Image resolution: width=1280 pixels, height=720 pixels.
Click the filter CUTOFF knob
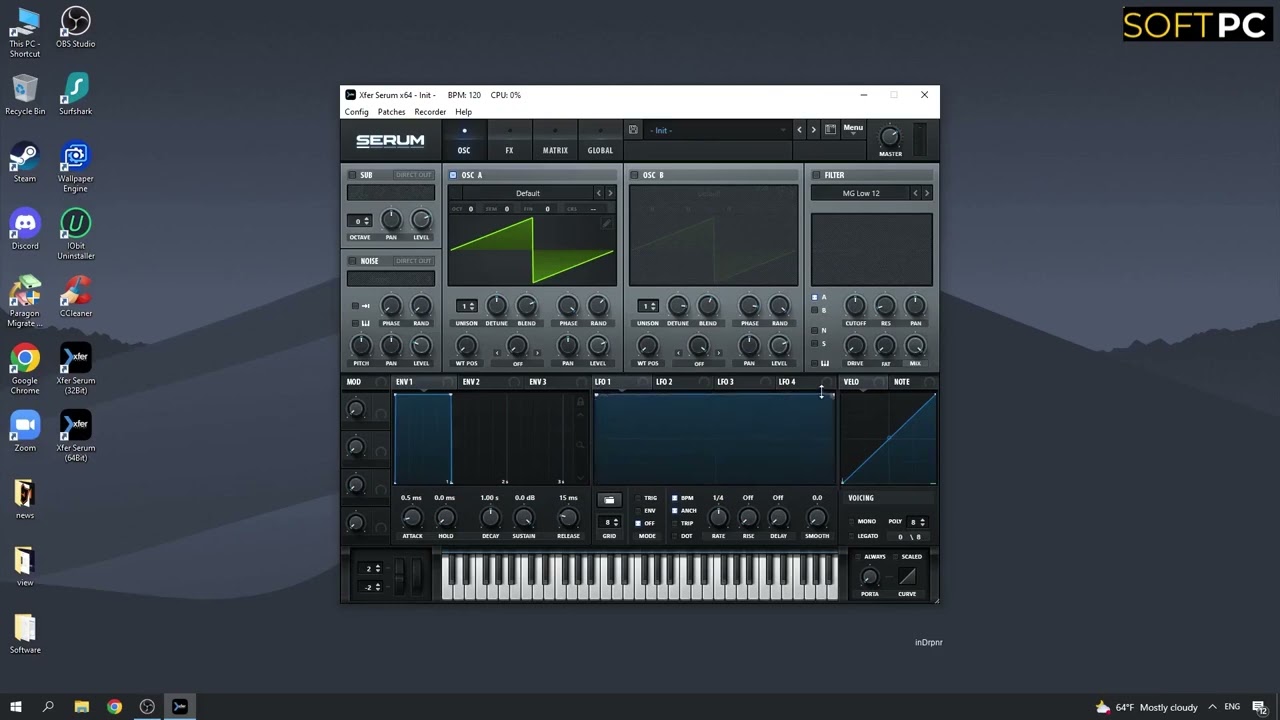click(x=855, y=305)
